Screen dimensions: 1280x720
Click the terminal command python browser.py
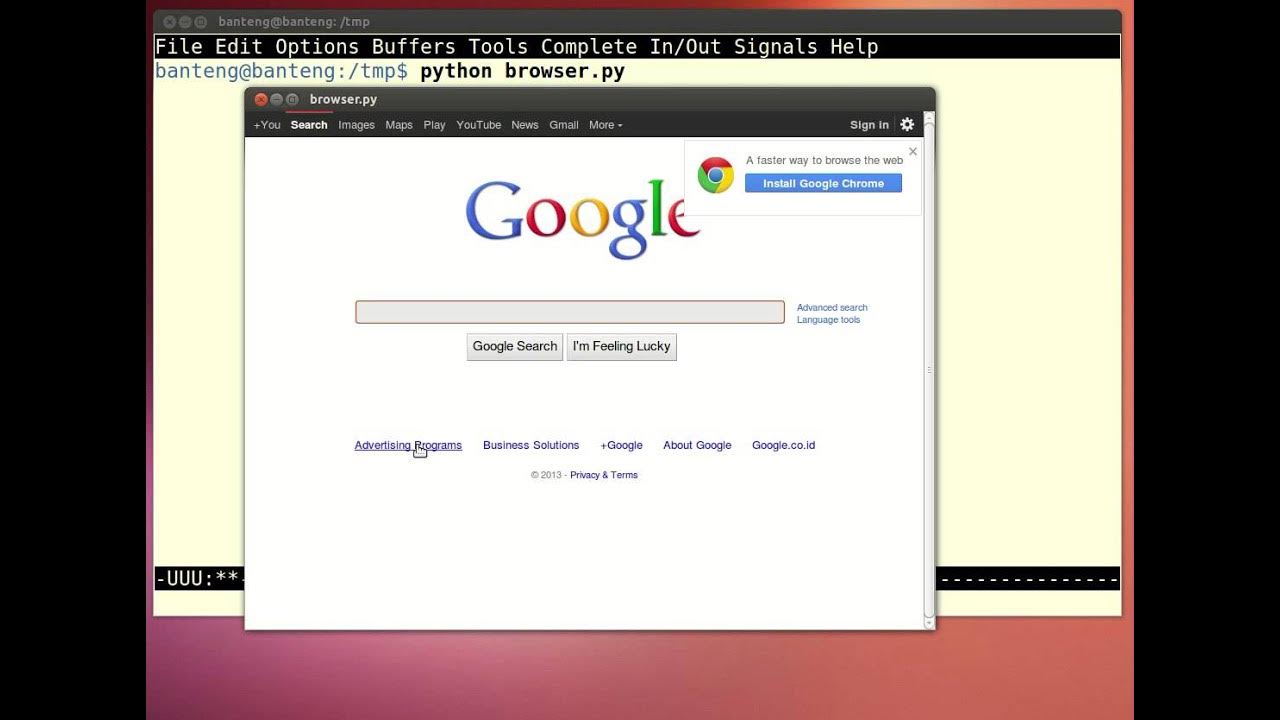pyautogui.click(x=522, y=72)
